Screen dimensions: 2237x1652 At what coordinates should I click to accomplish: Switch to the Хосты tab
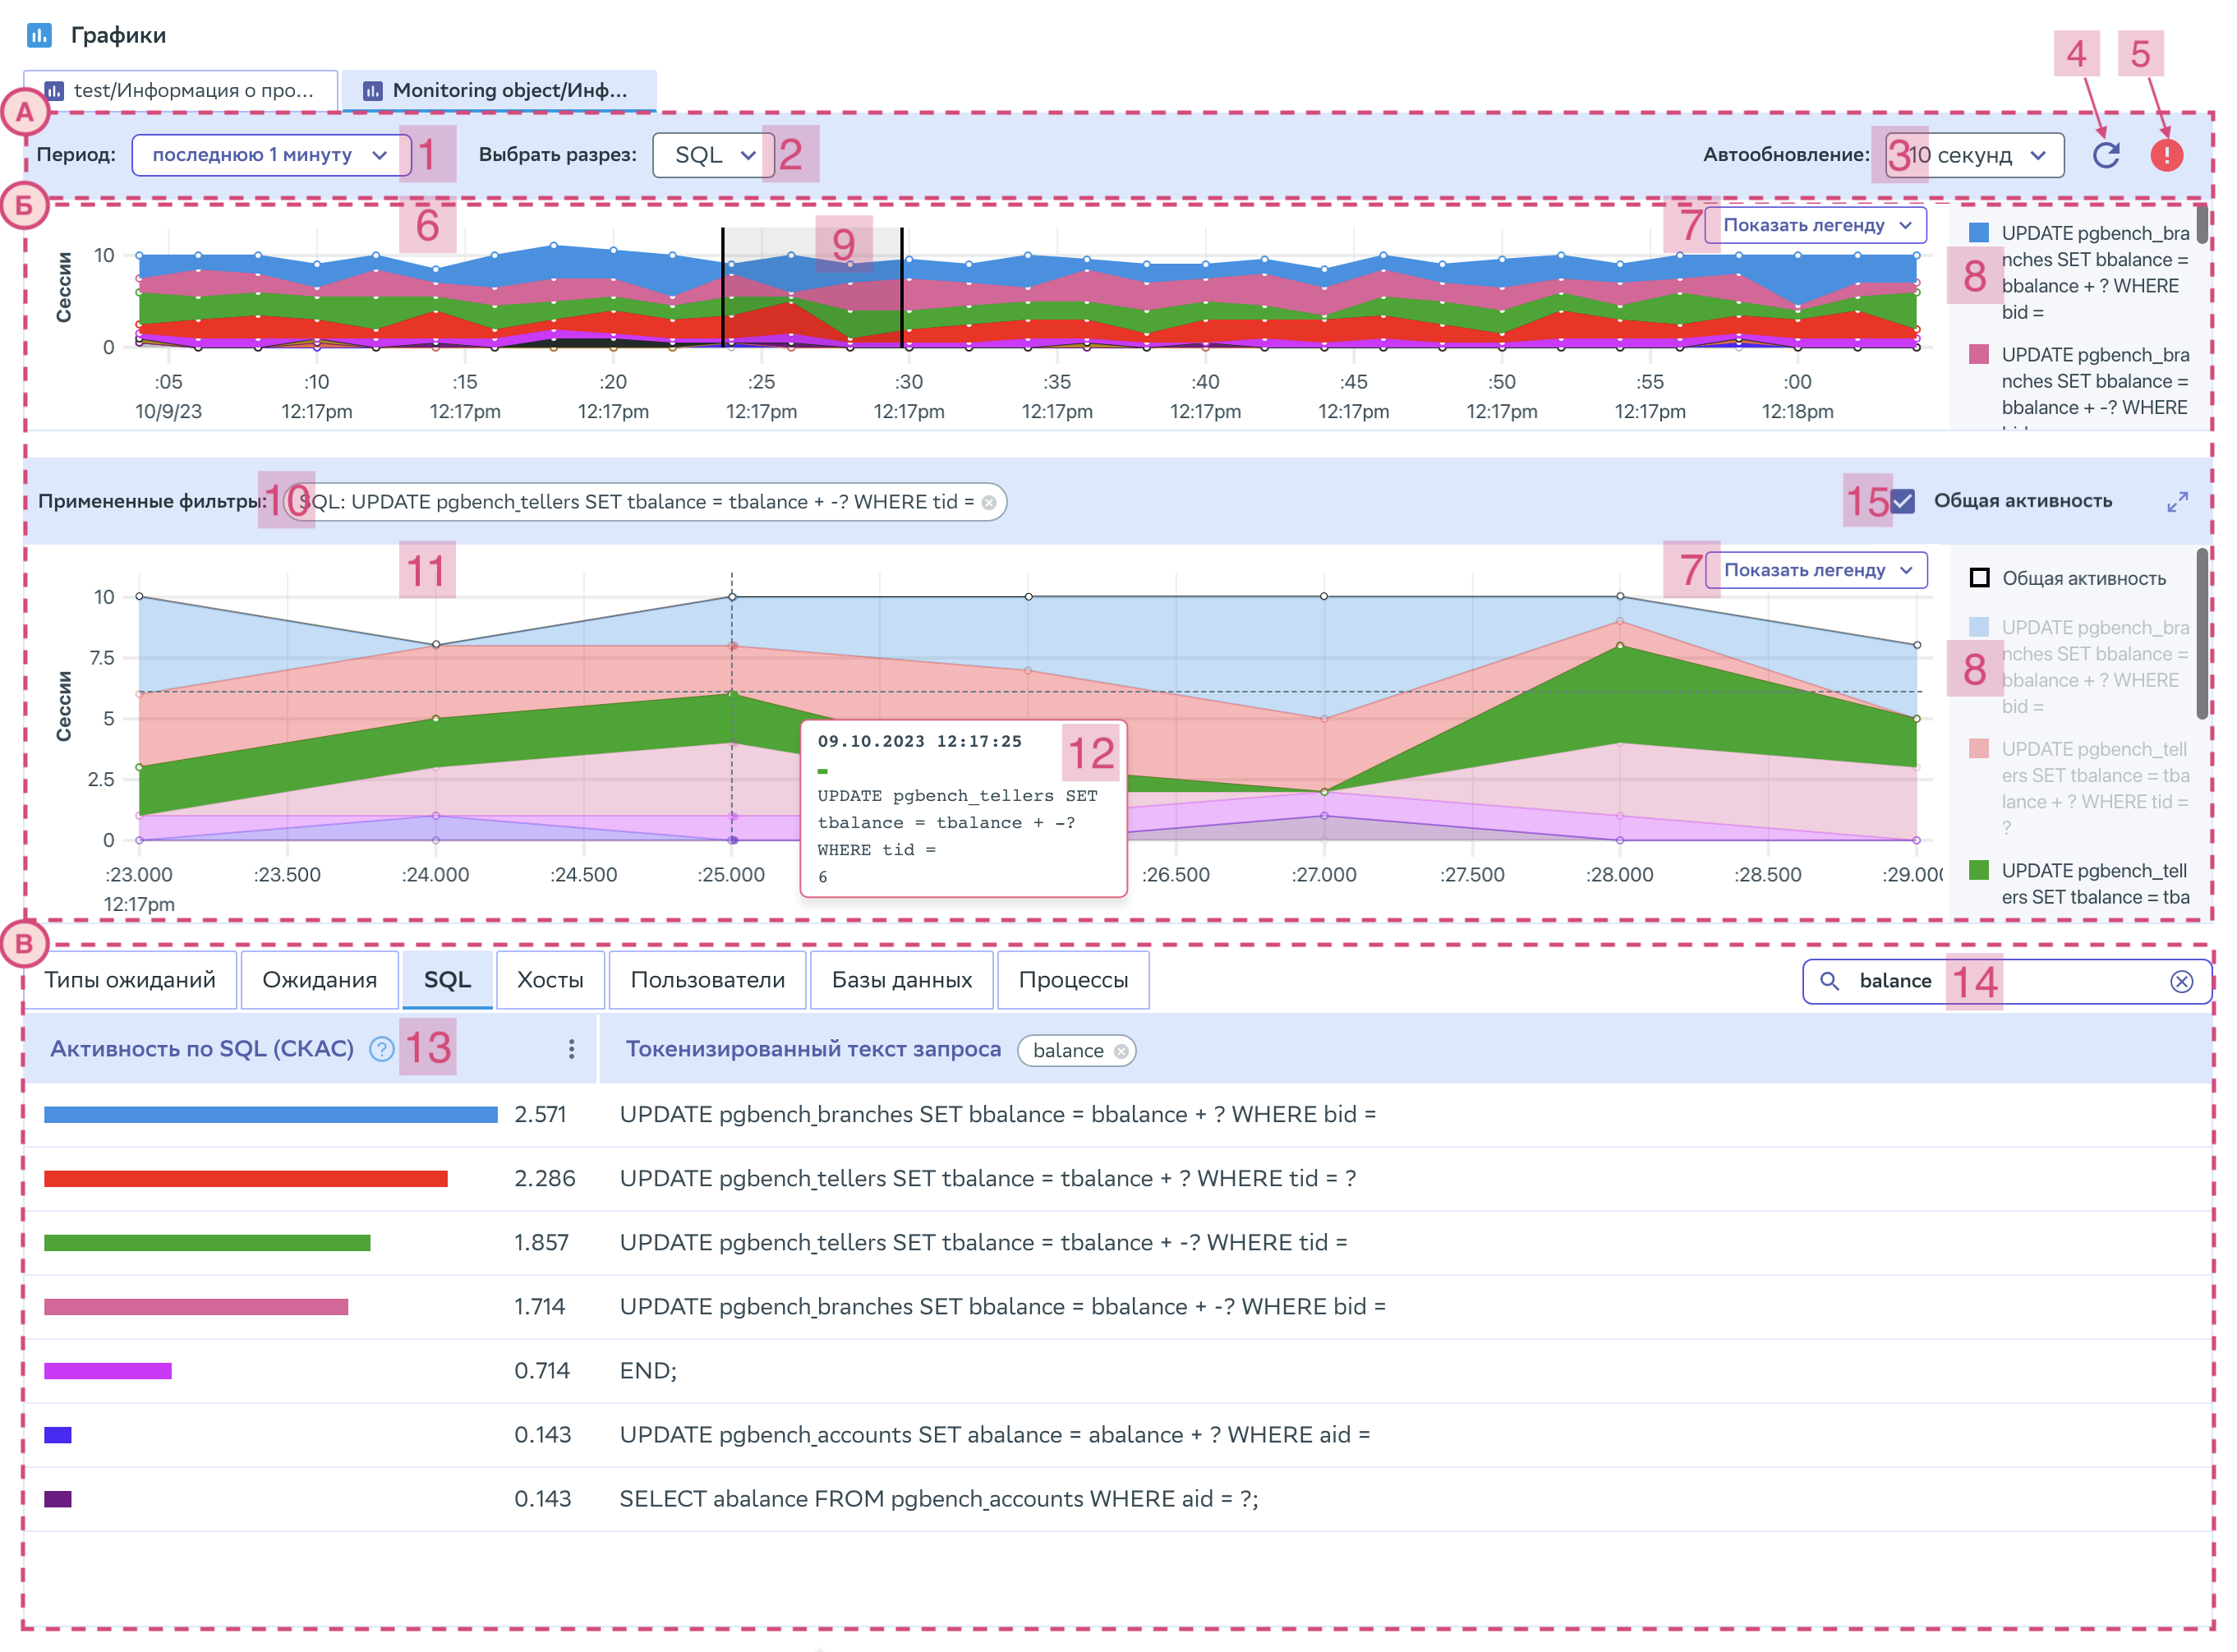(549, 980)
